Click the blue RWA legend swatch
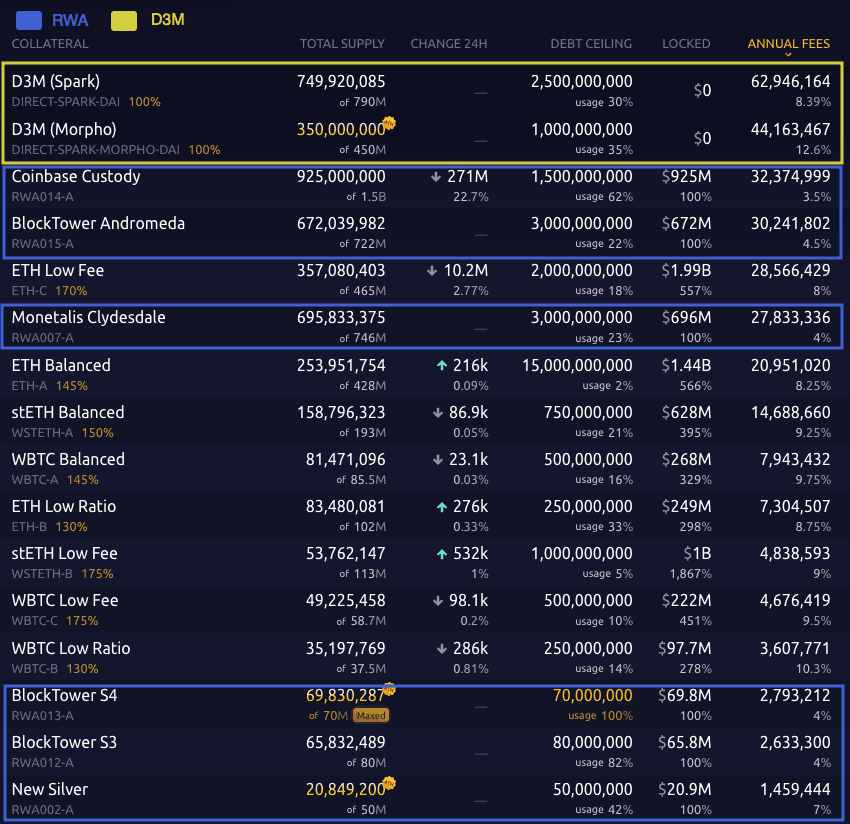Viewport: 850px width, 824px height. [x=29, y=19]
